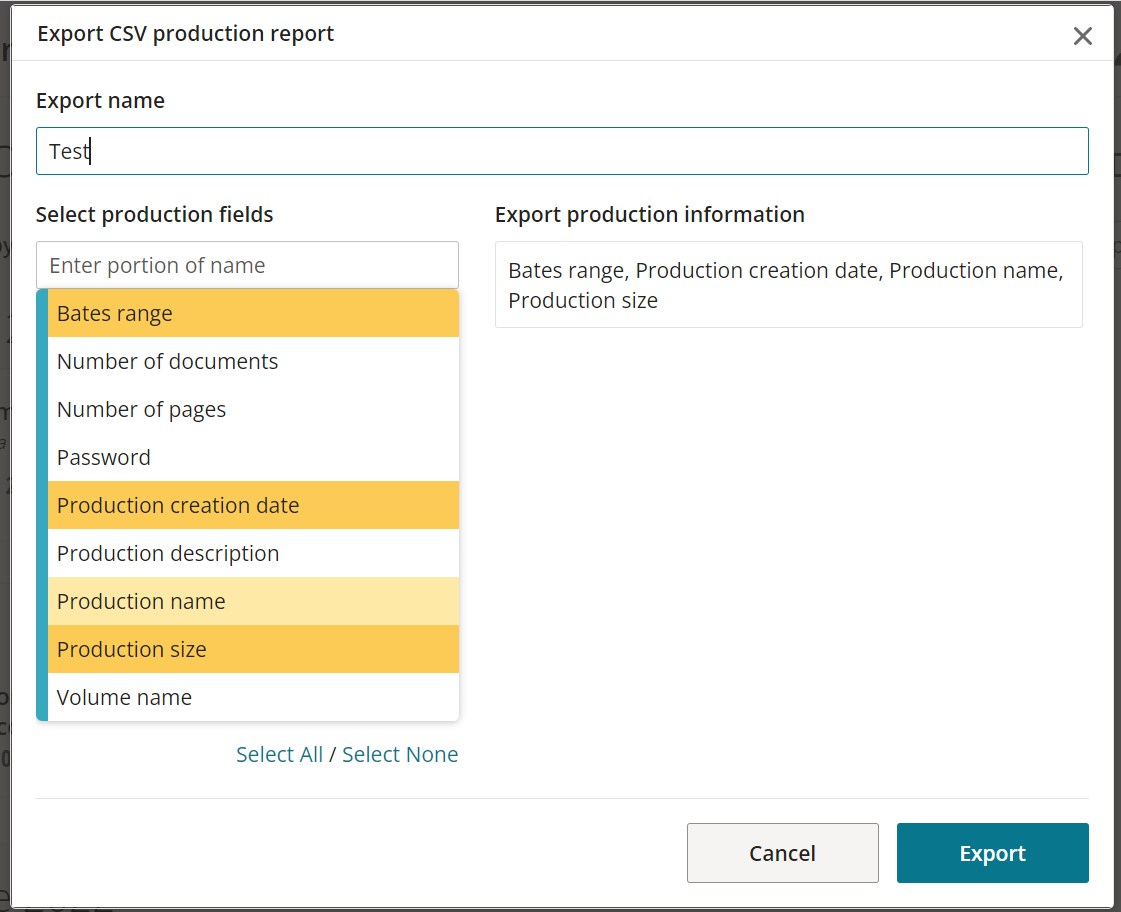Viewport: 1121px width, 912px height.
Task: Click the Select All link
Action: [x=280, y=754]
